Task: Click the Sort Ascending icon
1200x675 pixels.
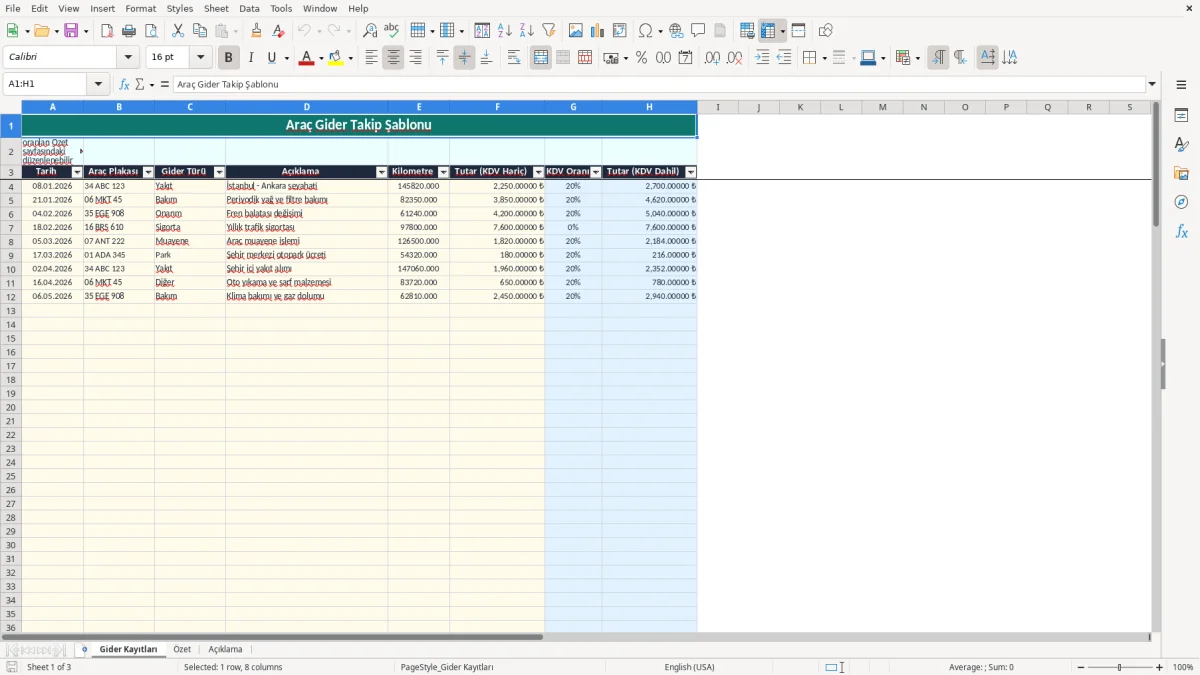Action: (x=505, y=31)
